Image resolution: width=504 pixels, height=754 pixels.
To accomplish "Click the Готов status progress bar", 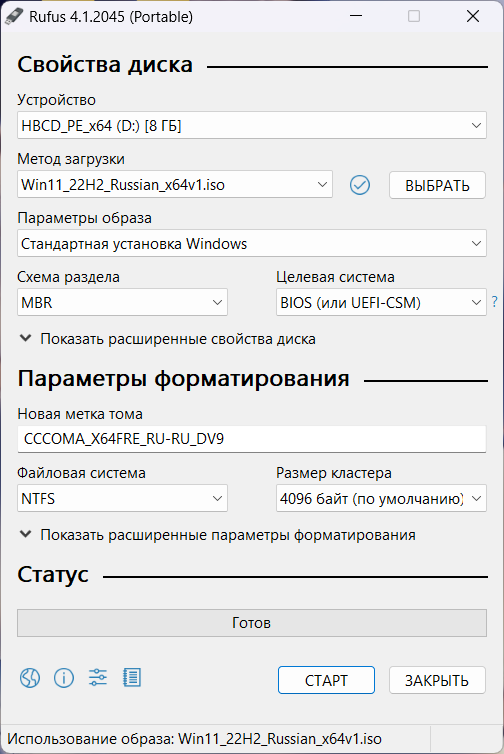I will [252, 623].
